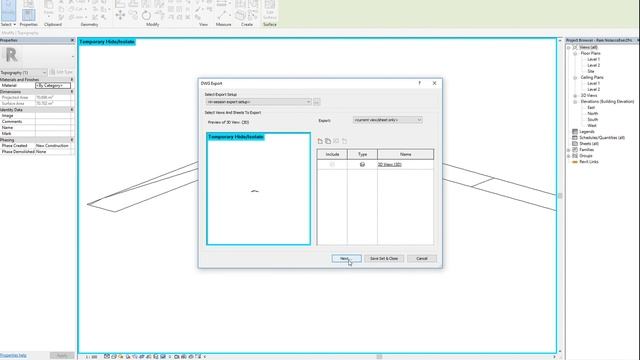Click the help question mark in DWG Export

pyautogui.click(x=419, y=83)
